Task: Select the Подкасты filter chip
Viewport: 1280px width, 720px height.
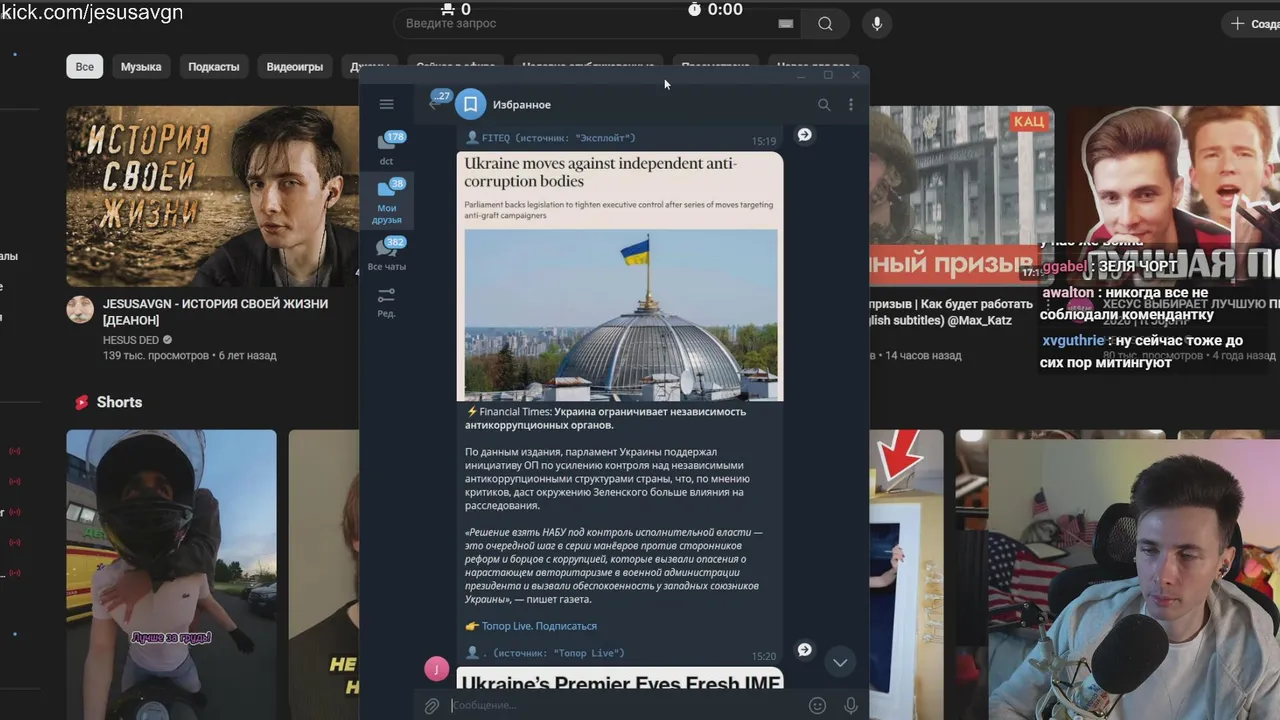Action: coord(214,67)
